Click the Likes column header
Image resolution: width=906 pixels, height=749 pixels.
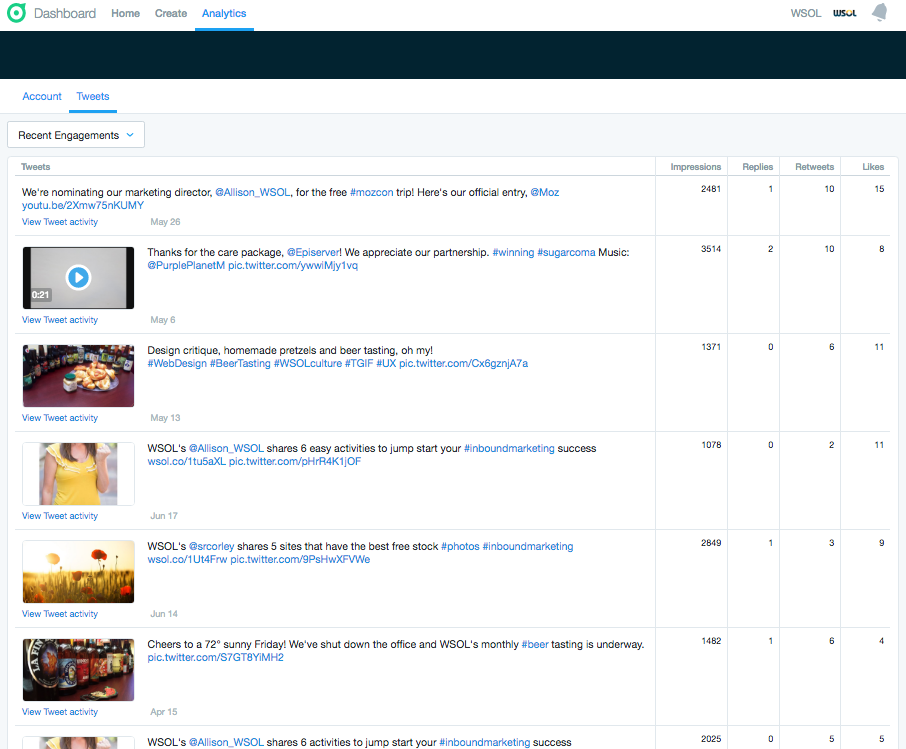[x=873, y=167]
